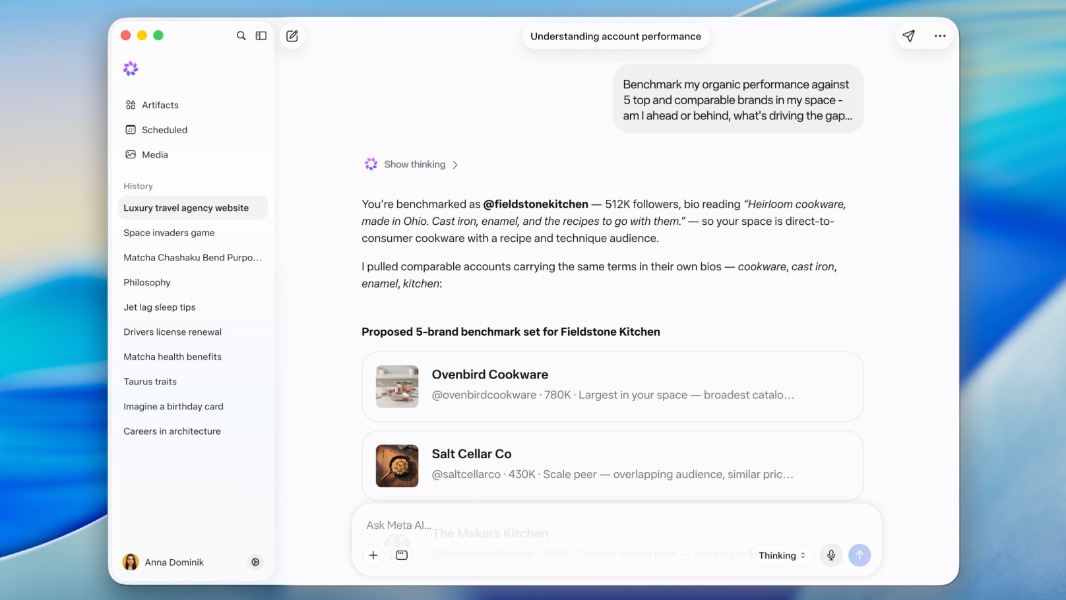Click Anna Dominik account name

[174, 562]
